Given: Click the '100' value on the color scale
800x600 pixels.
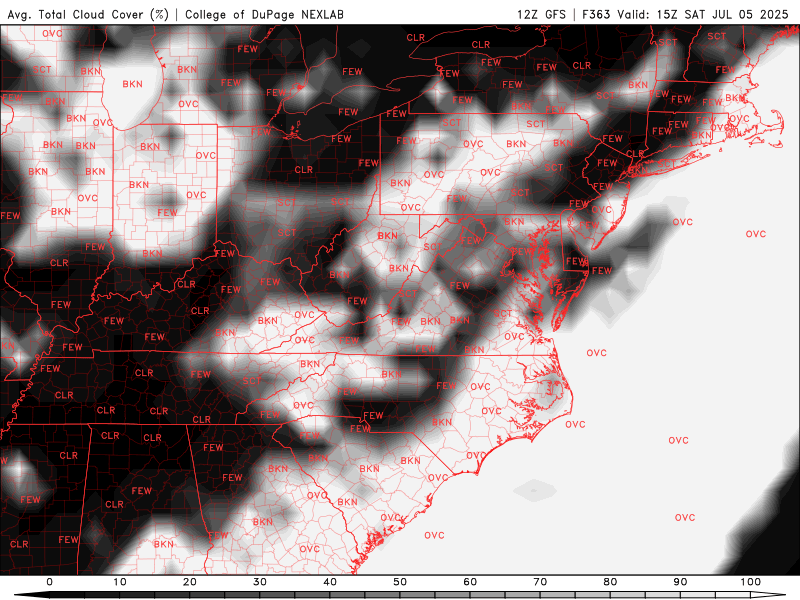Looking at the screenshot, I should [x=751, y=582].
